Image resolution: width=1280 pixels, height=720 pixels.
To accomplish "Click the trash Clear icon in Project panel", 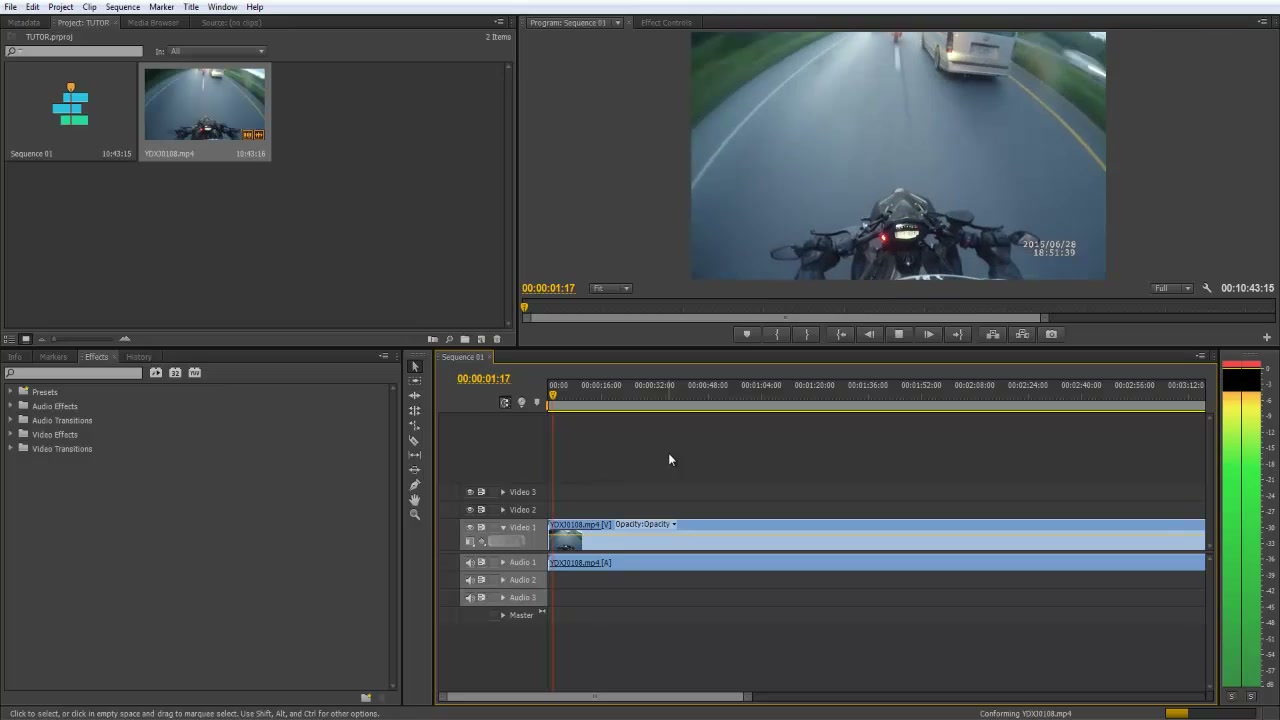I will (497, 339).
